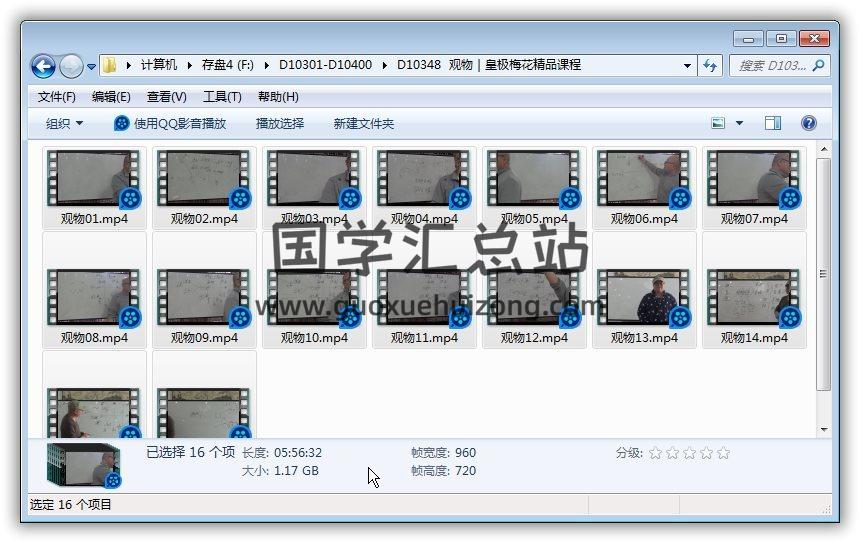Rate three stars in 分级
Viewport: 860px width, 543px height.
pos(689,453)
